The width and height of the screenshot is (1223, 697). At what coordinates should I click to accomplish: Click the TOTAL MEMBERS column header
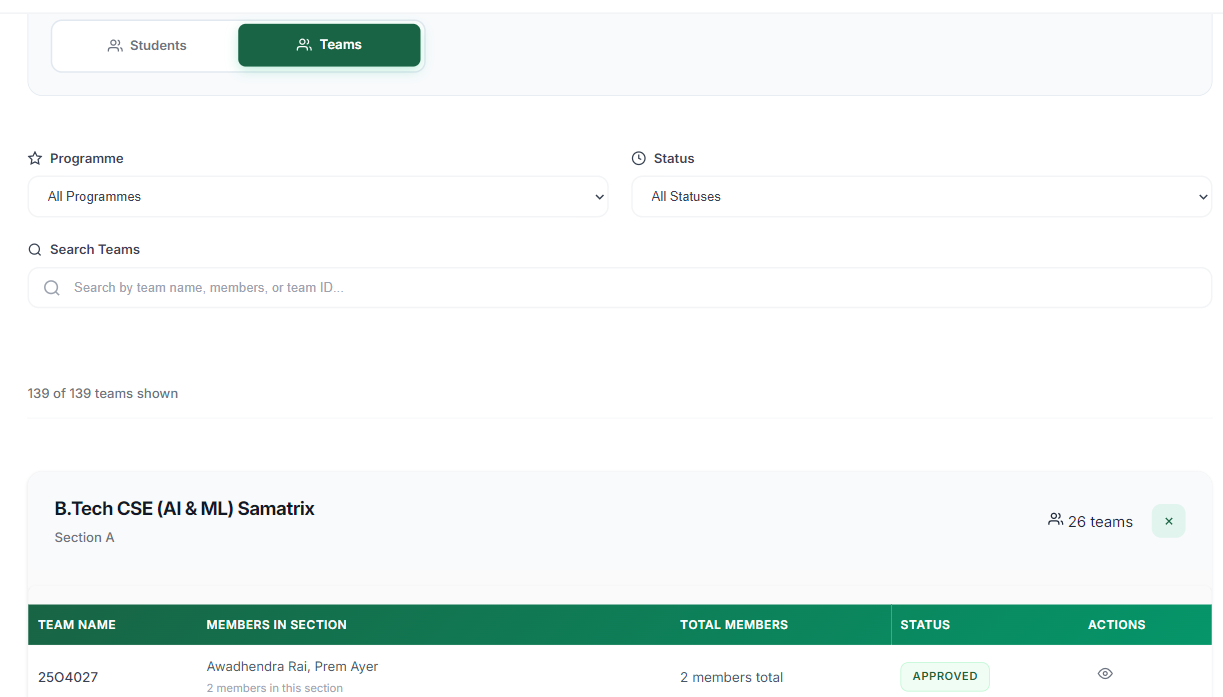click(733, 625)
